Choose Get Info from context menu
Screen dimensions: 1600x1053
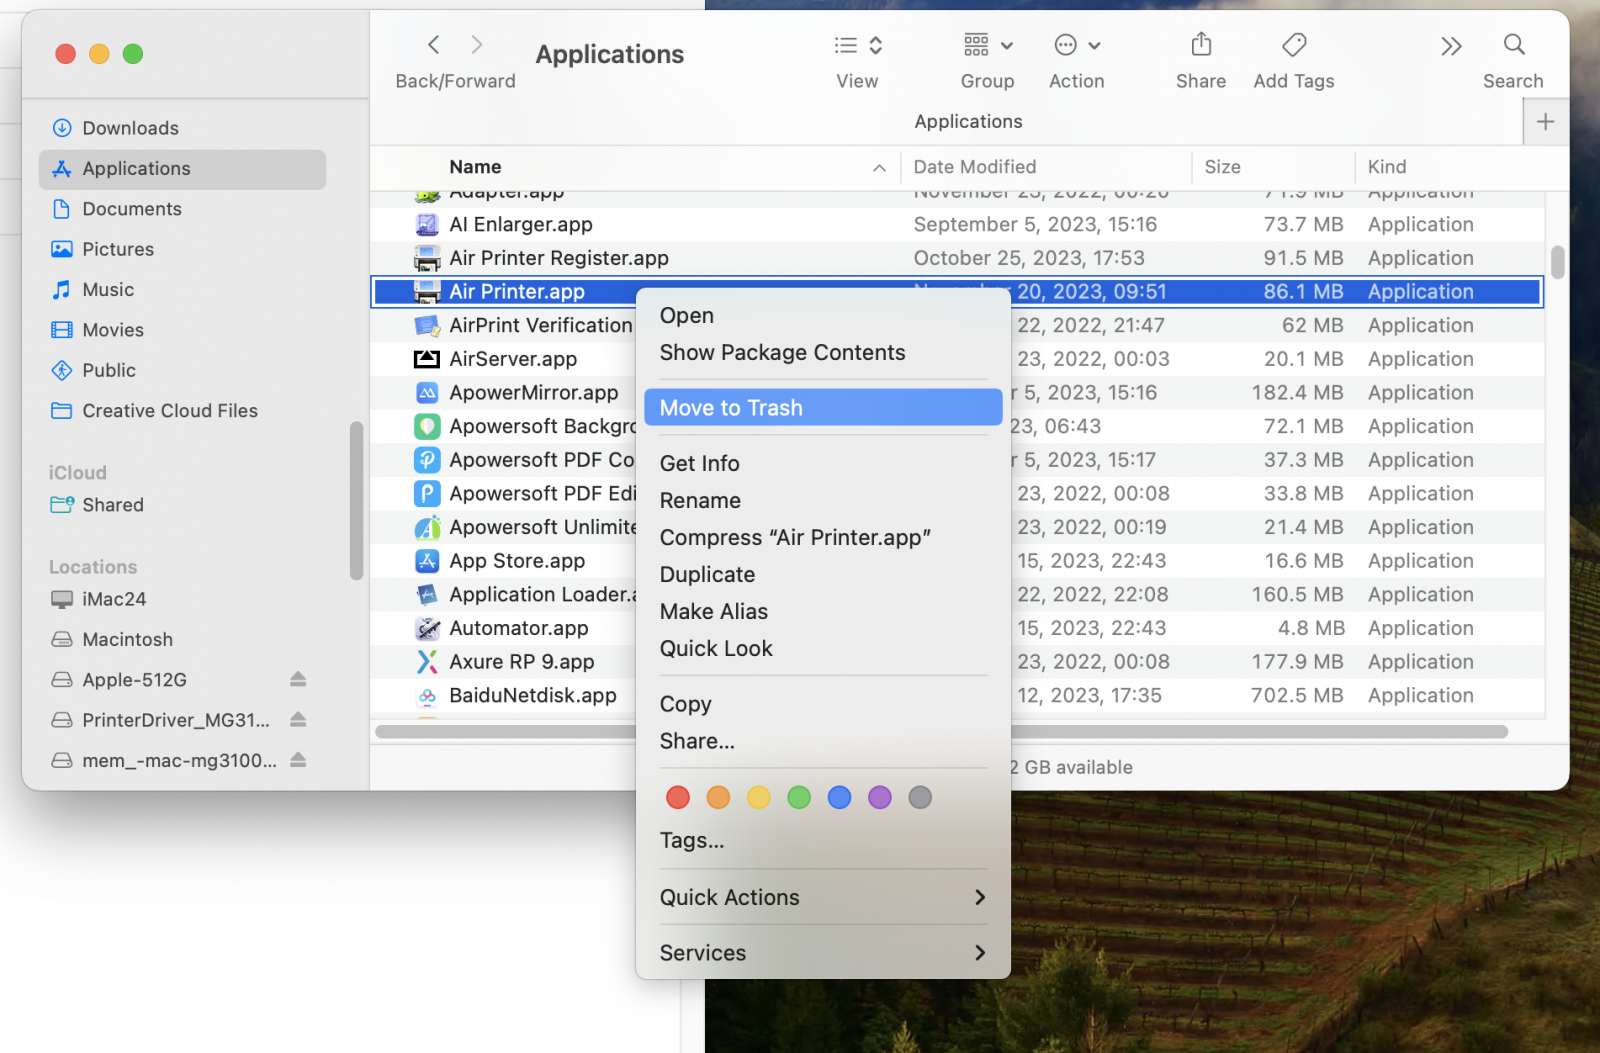click(x=823, y=464)
